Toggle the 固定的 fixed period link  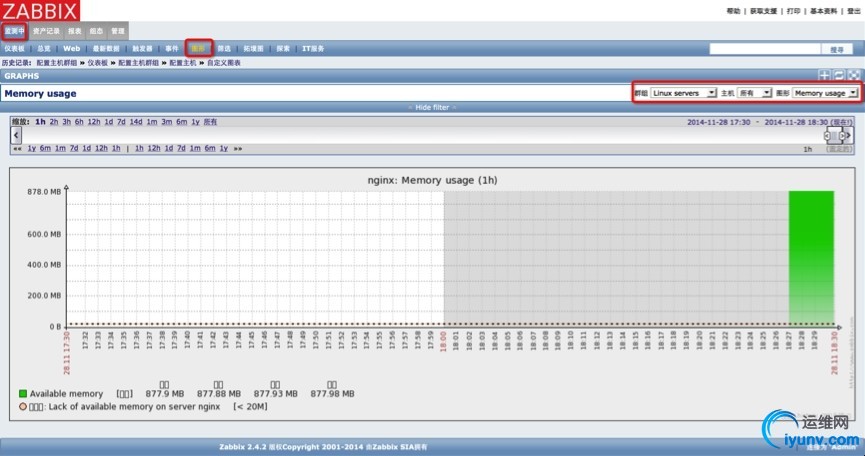click(x=839, y=149)
